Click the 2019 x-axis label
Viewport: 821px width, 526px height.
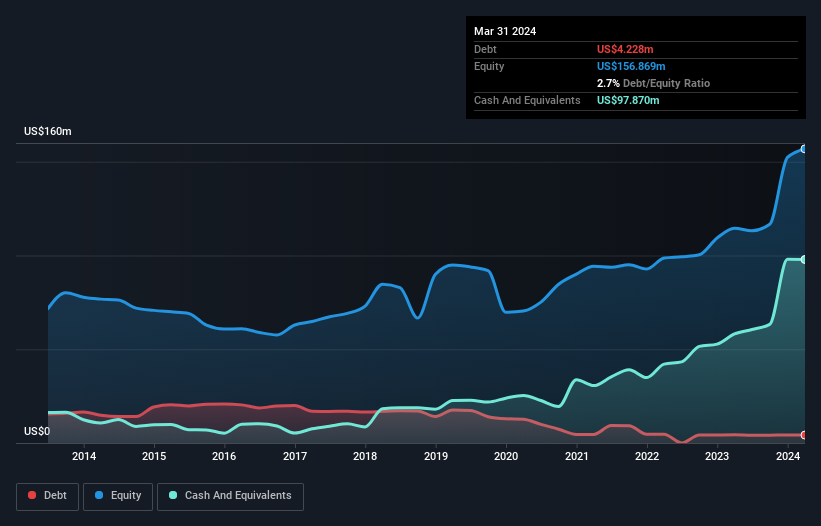click(x=436, y=456)
